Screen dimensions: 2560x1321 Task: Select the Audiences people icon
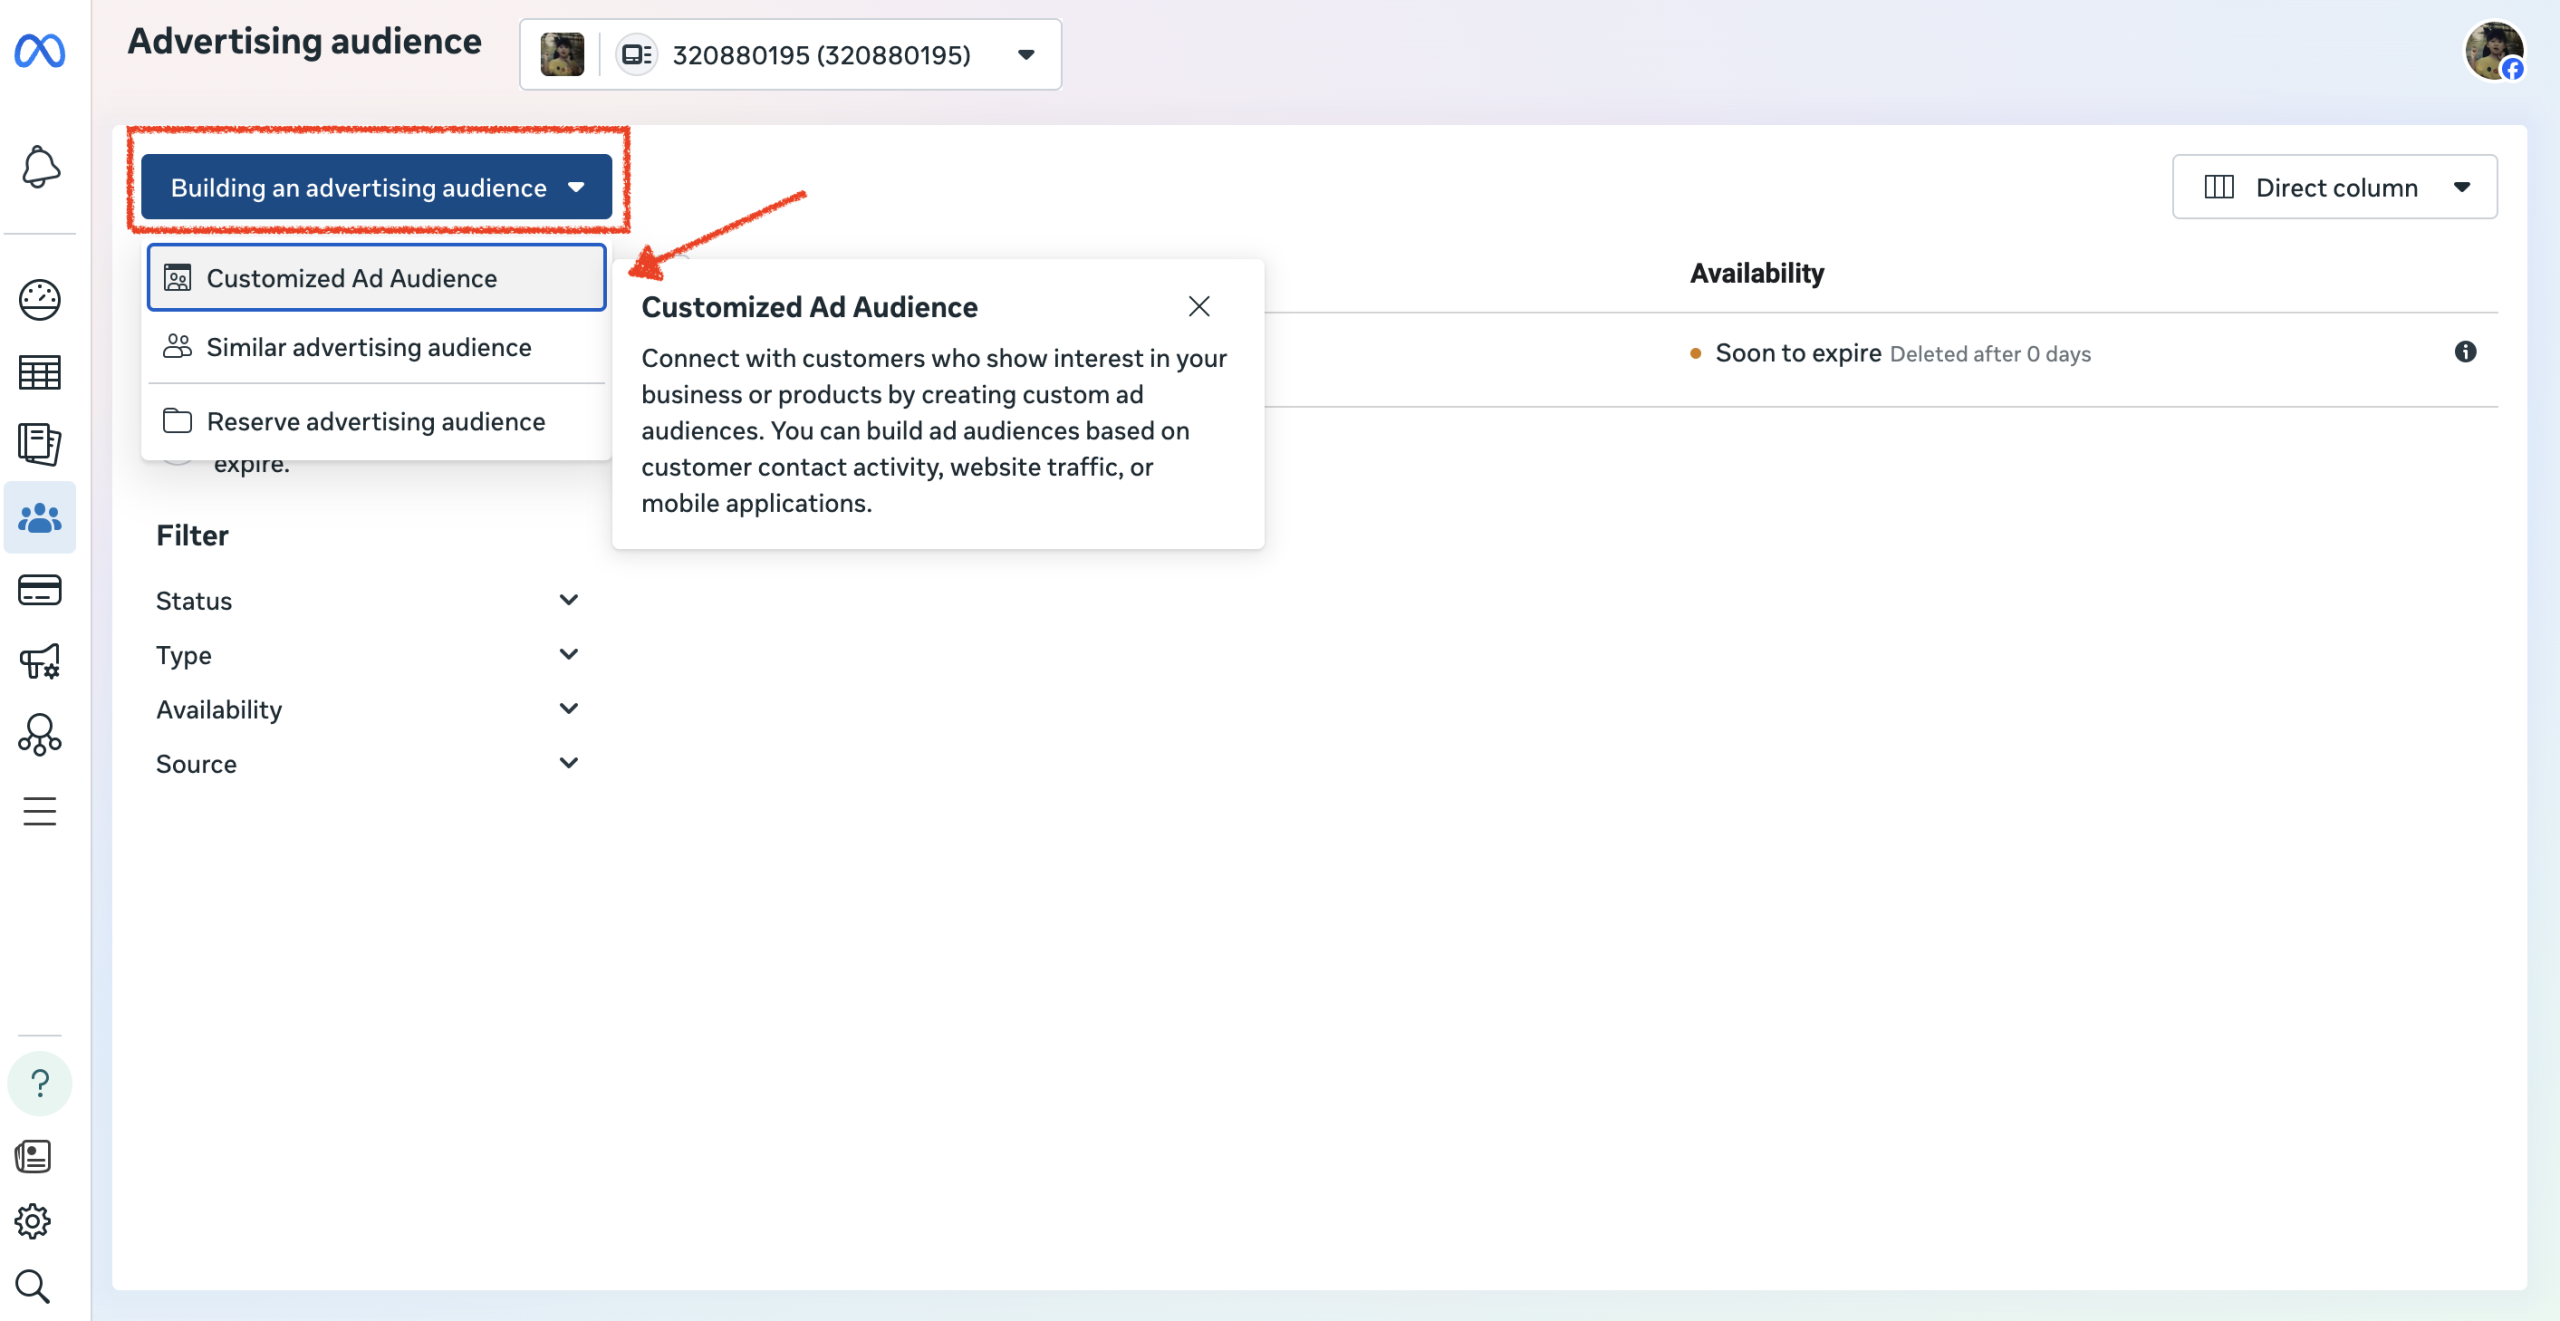click(x=40, y=517)
